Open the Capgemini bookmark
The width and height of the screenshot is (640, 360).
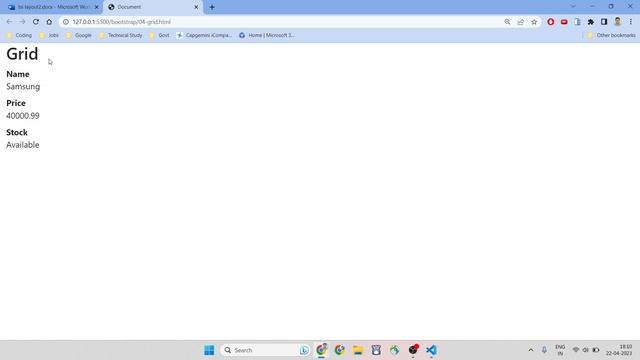point(204,36)
